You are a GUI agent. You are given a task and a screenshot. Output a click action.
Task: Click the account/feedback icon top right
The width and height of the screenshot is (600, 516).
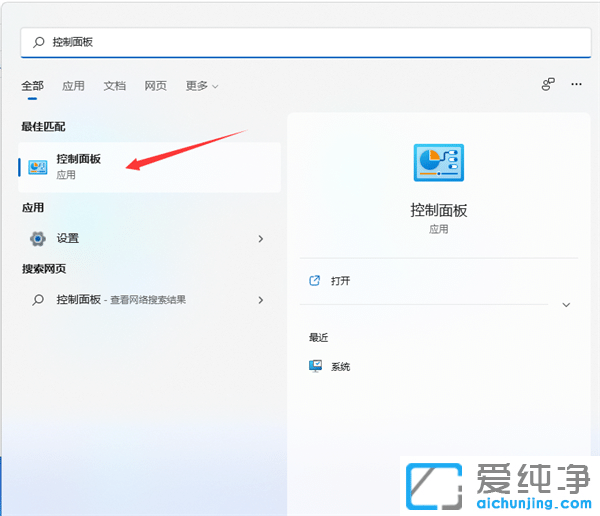click(x=548, y=84)
